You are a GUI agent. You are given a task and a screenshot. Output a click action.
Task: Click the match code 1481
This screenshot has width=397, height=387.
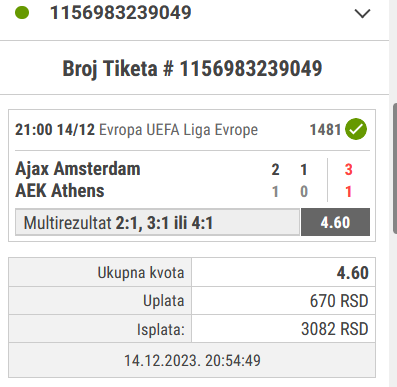pos(325,130)
